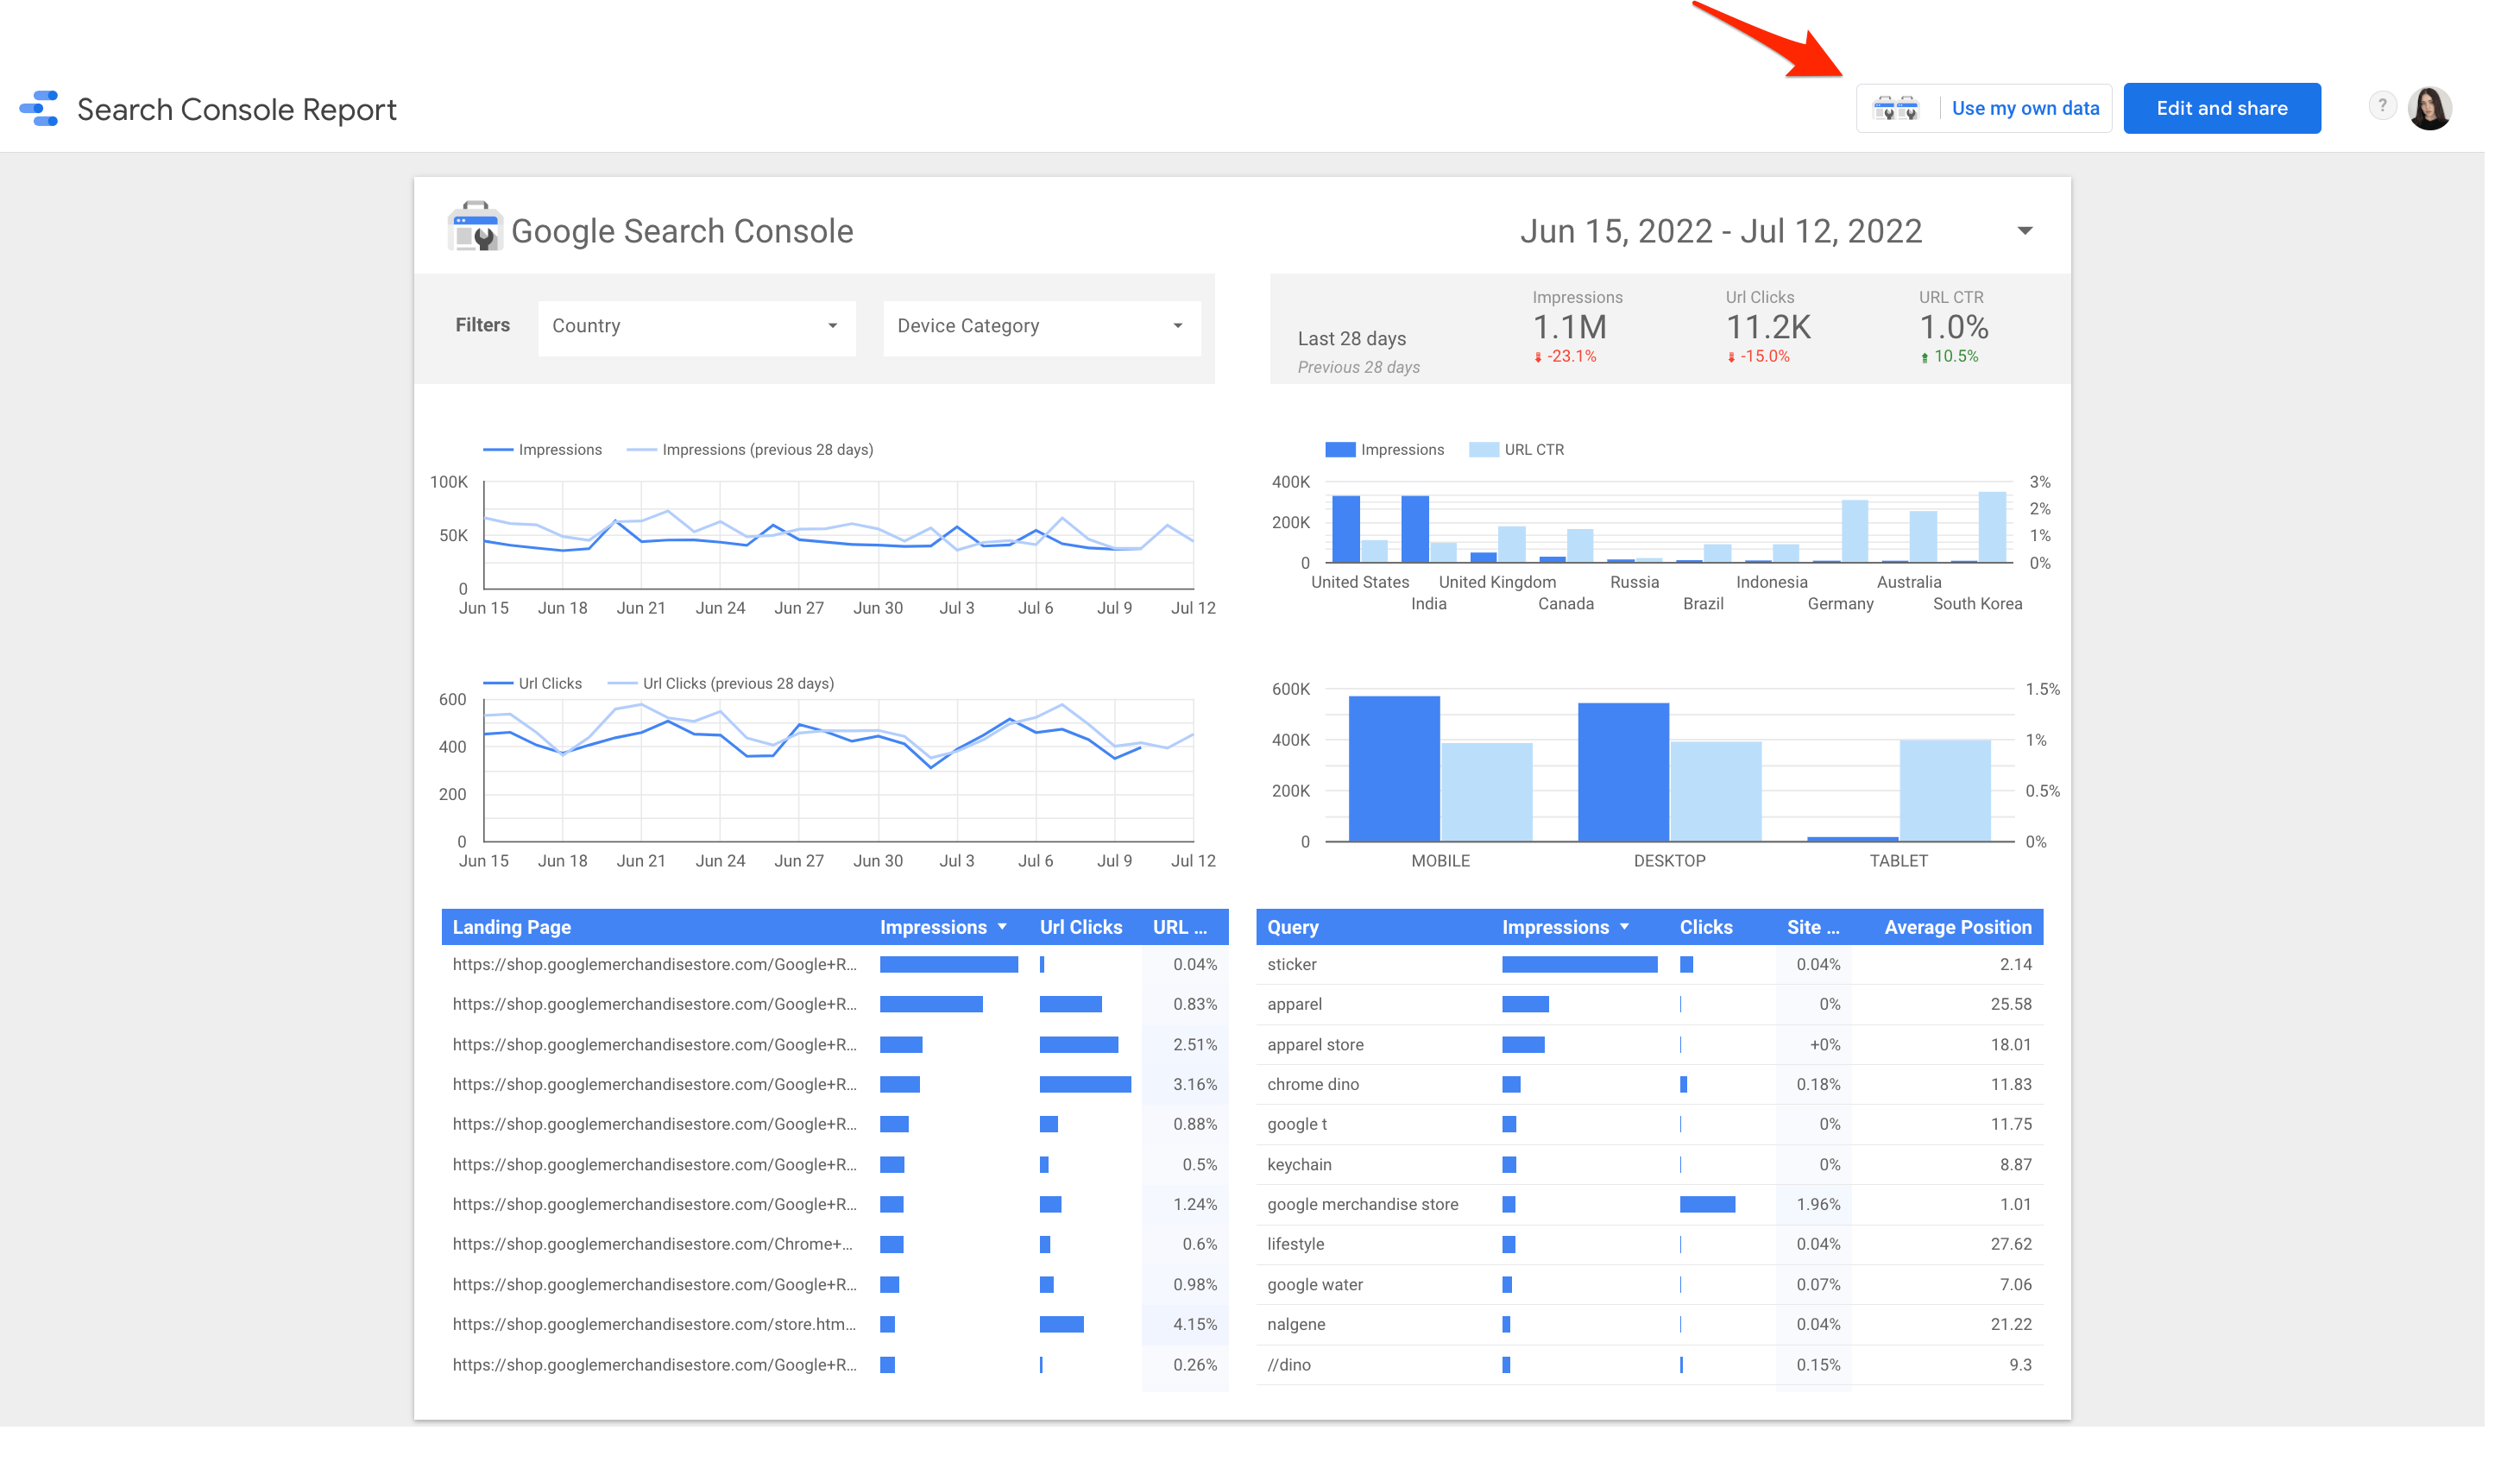Click the United States impressions bar
This screenshot has width=2520, height=1462.
point(1346,529)
